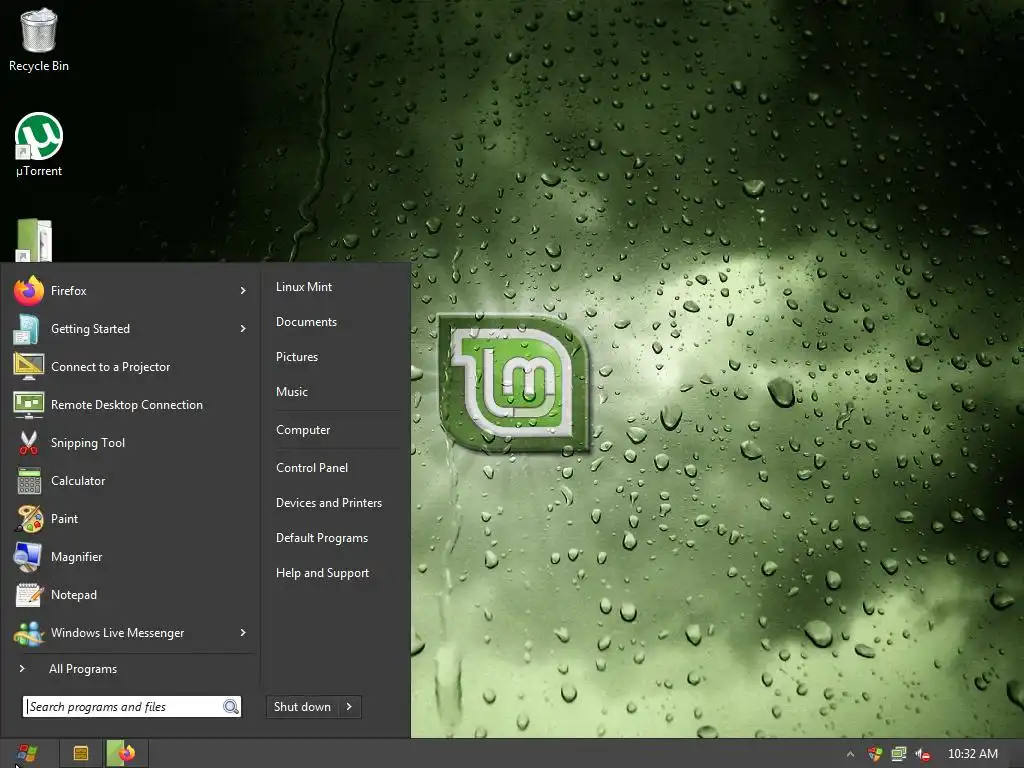Open Pictures from the Start menu
The width and height of the screenshot is (1024, 768).
click(x=296, y=357)
